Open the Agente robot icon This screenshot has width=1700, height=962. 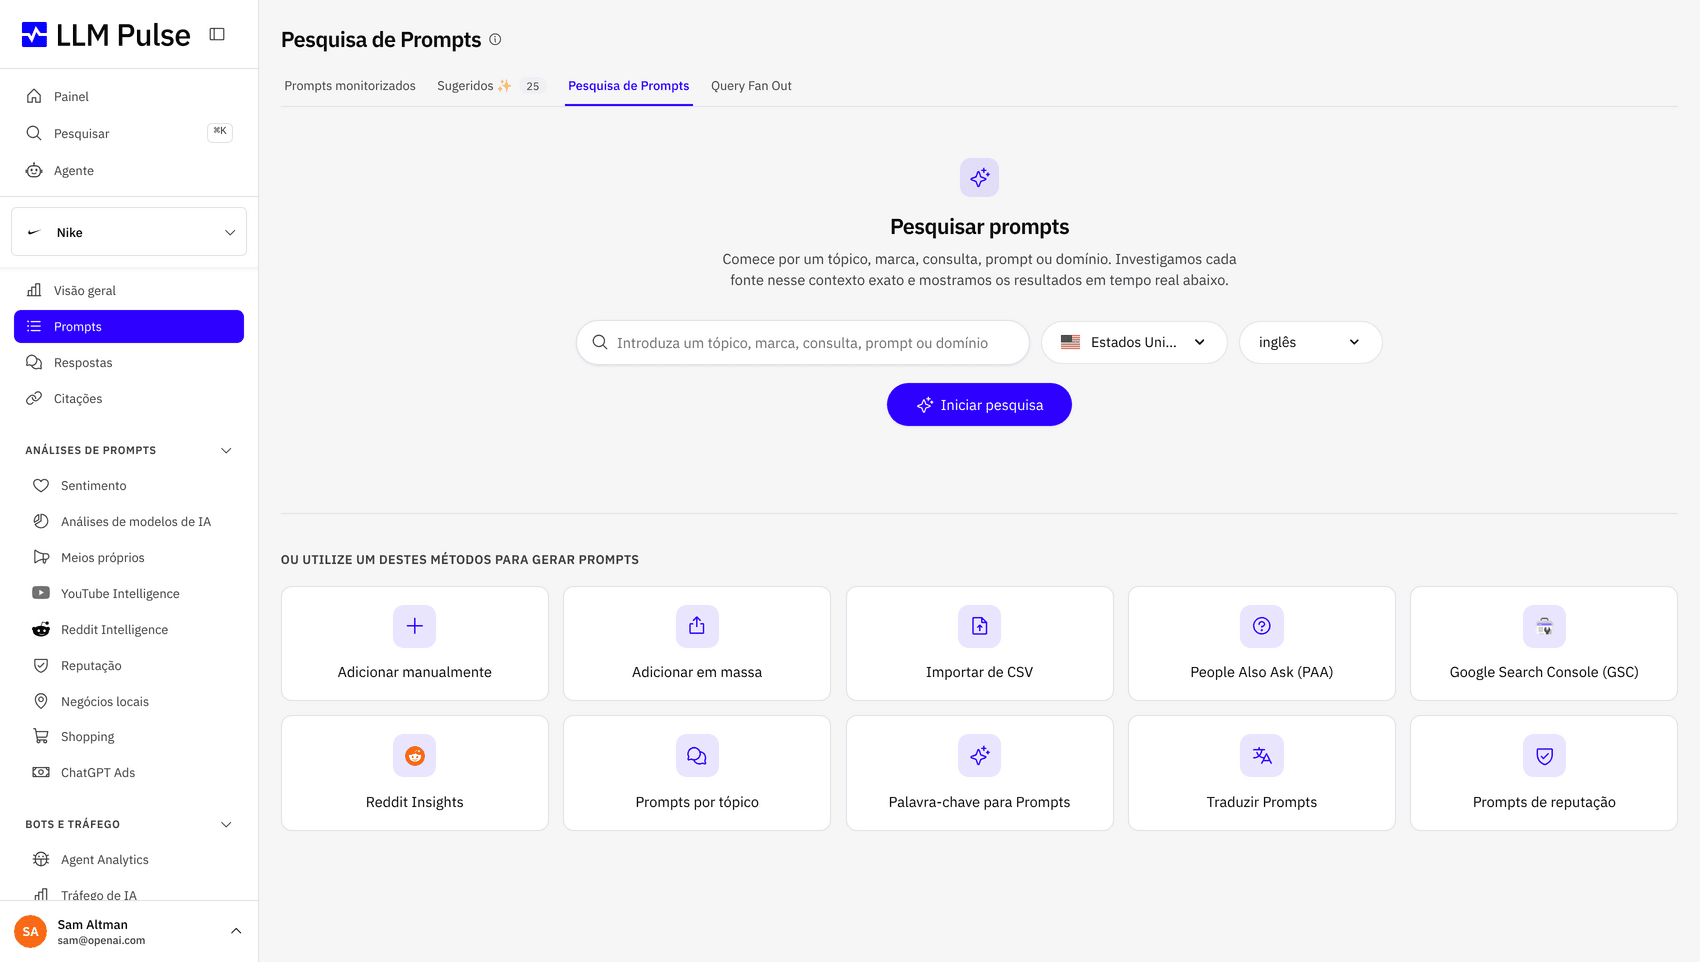coord(34,170)
